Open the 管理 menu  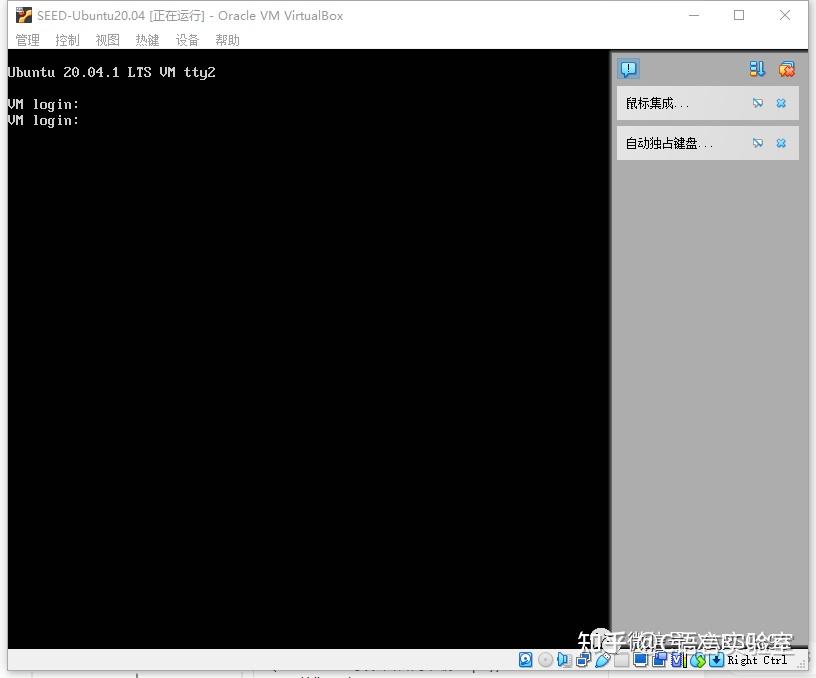28,40
